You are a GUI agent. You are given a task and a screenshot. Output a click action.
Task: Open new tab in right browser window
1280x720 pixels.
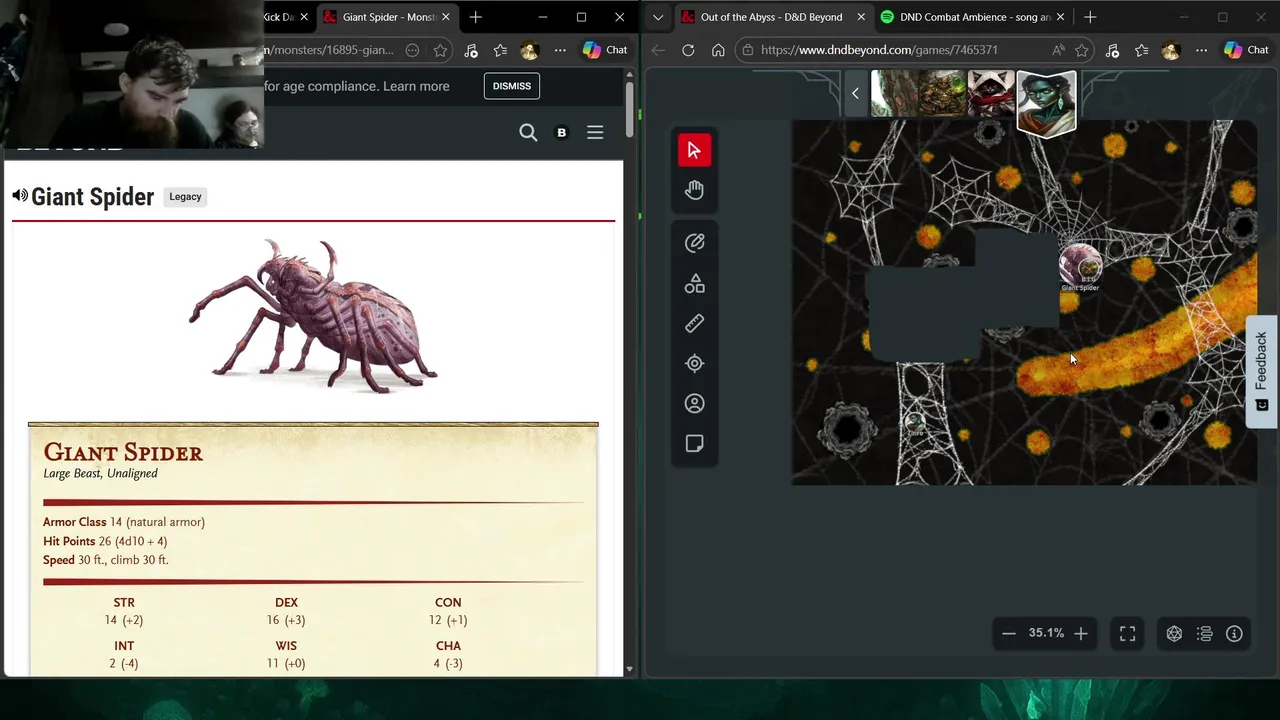[1090, 17]
